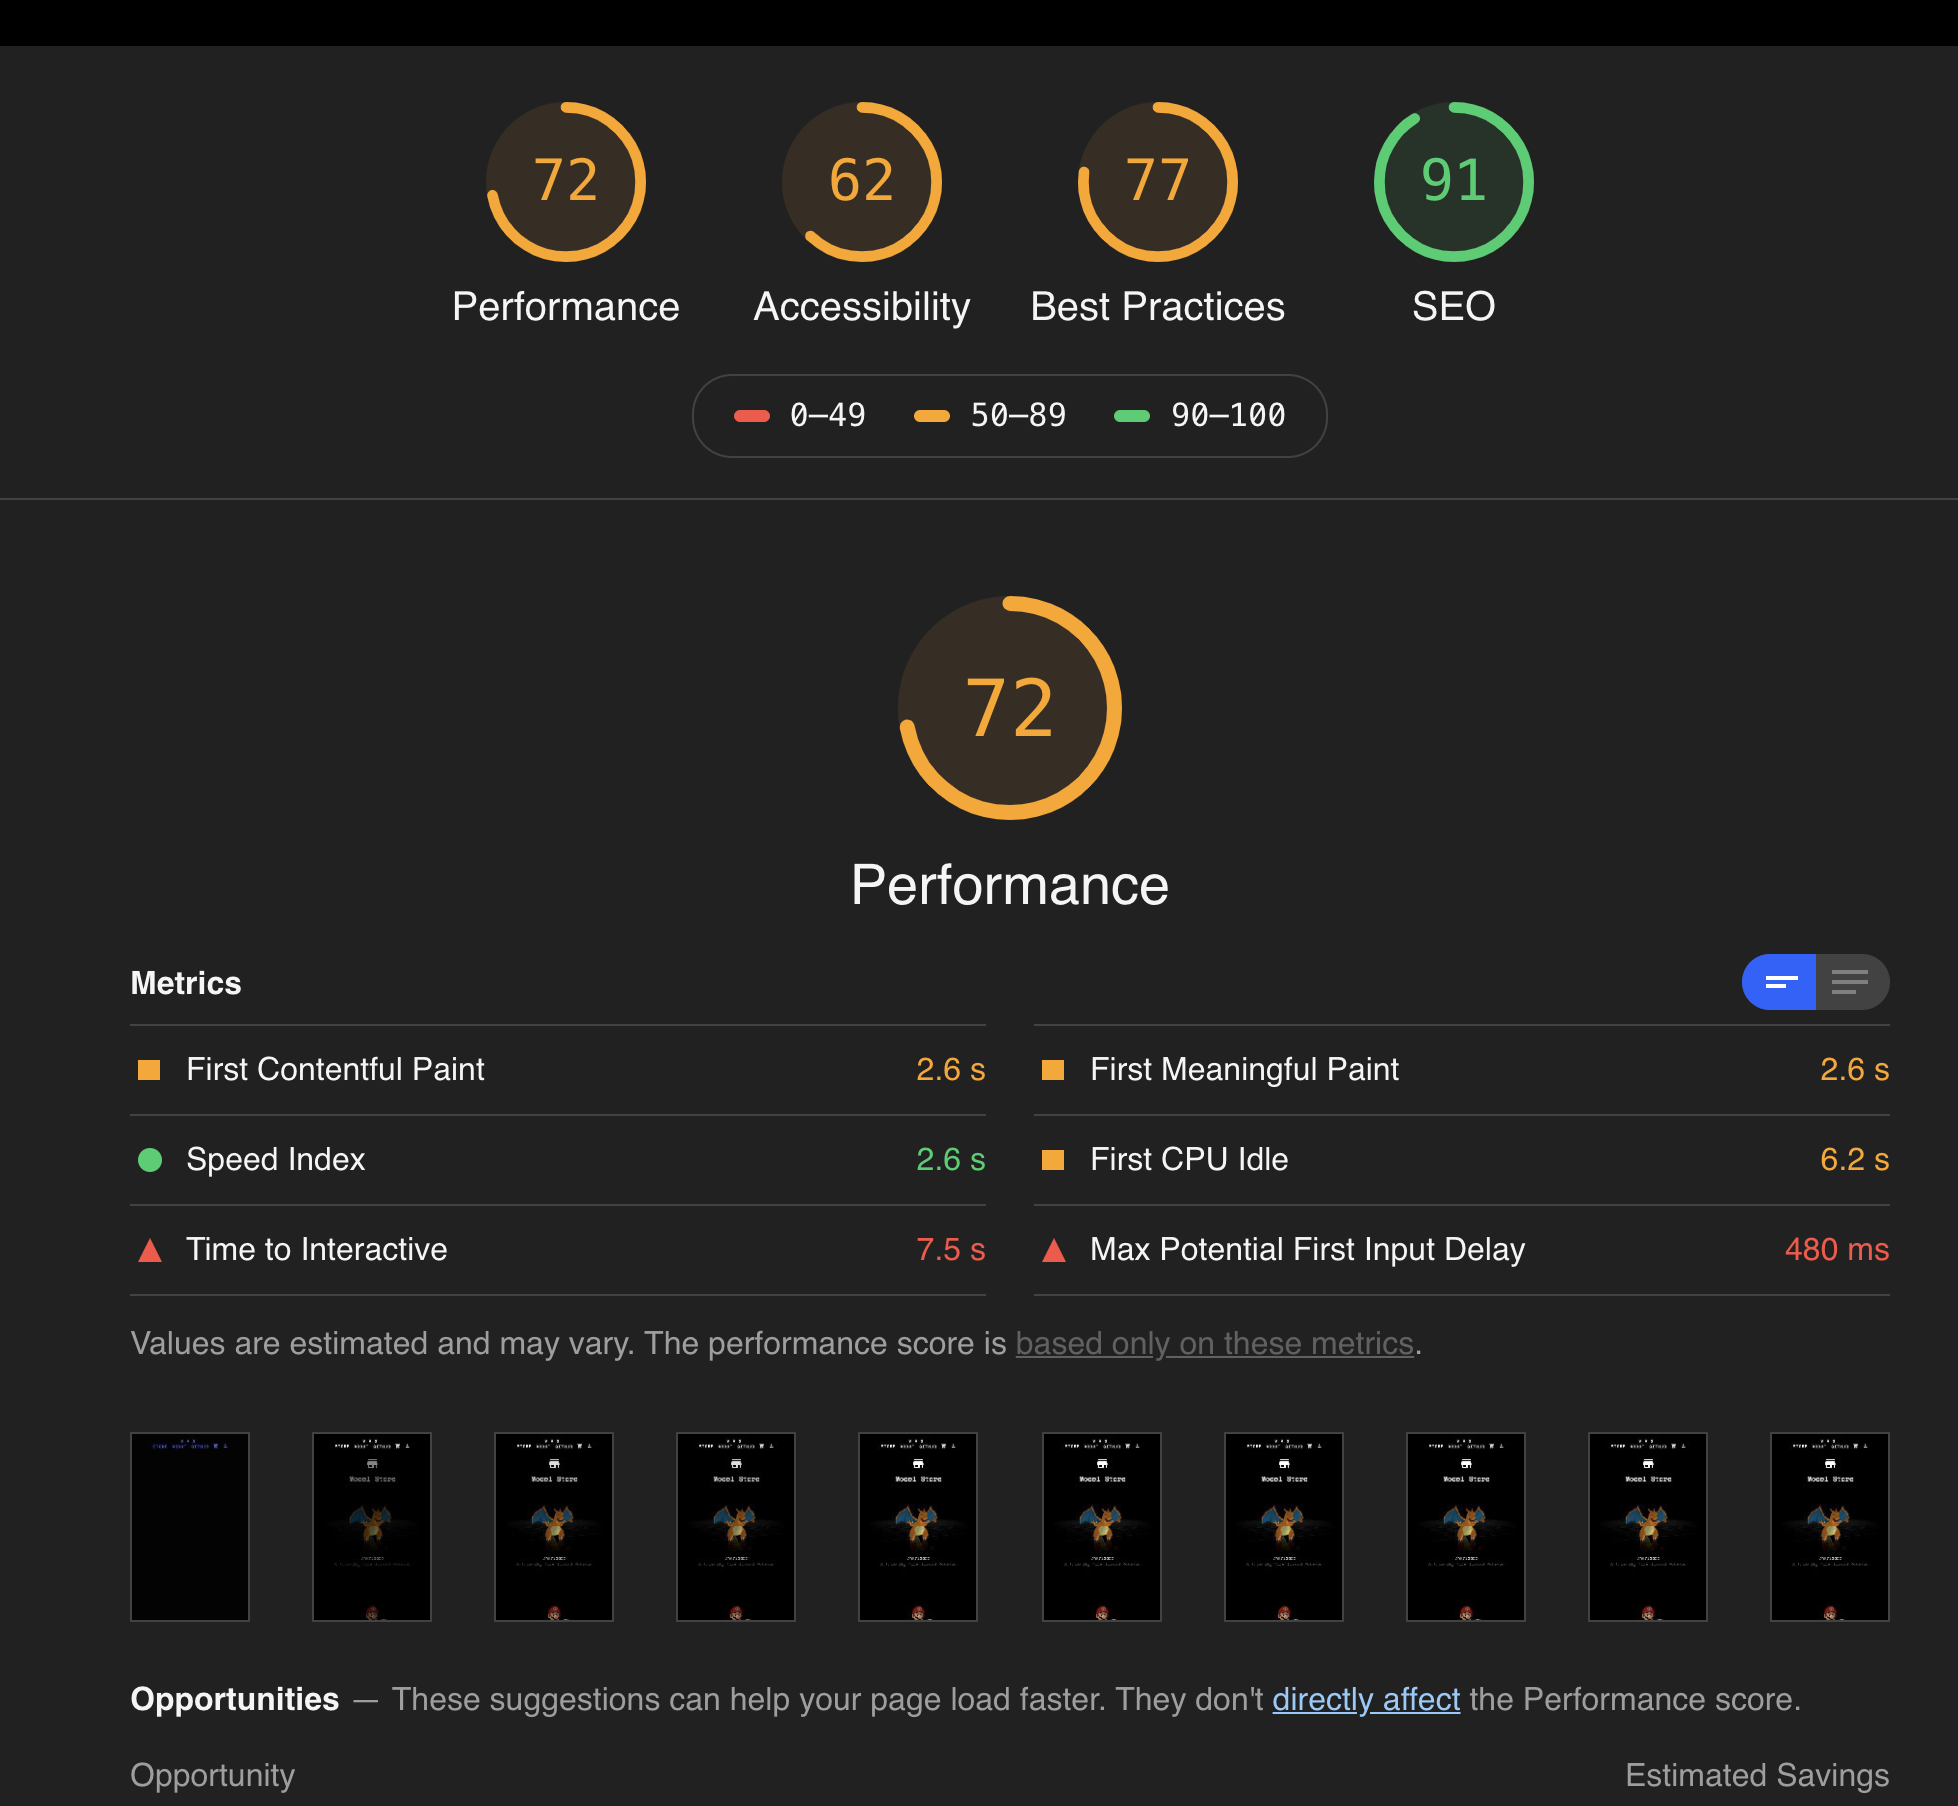Screen dimensions: 1958x1806
Task: Click the 7.5 s Time to Interactive value
Action: (950, 1249)
